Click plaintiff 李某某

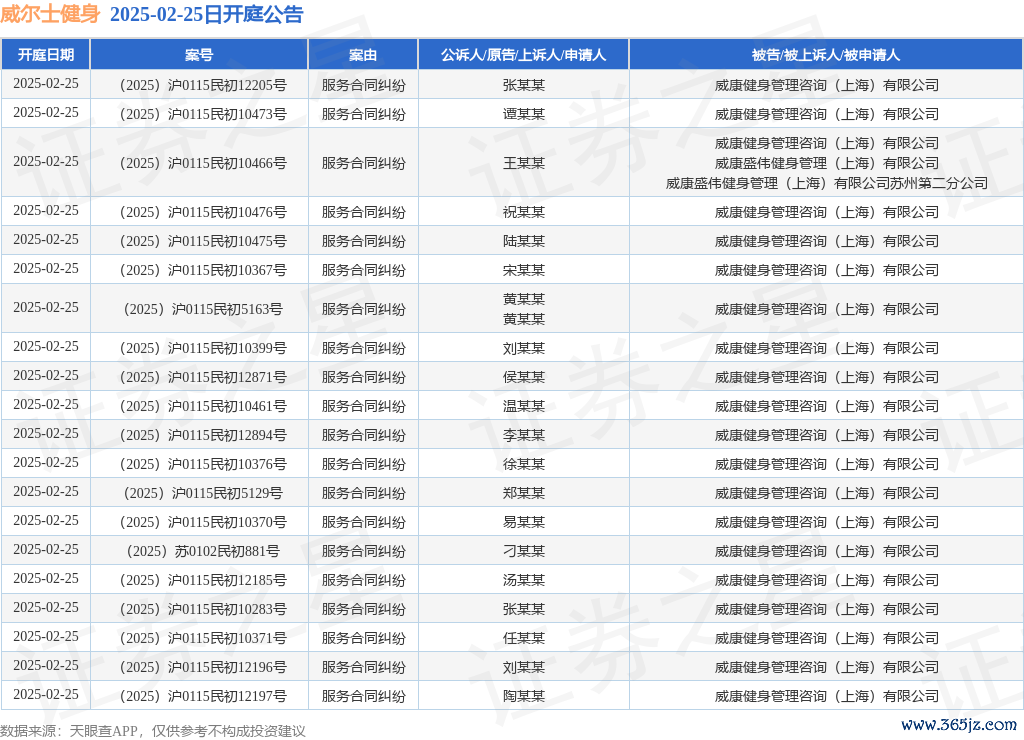point(524,435)
